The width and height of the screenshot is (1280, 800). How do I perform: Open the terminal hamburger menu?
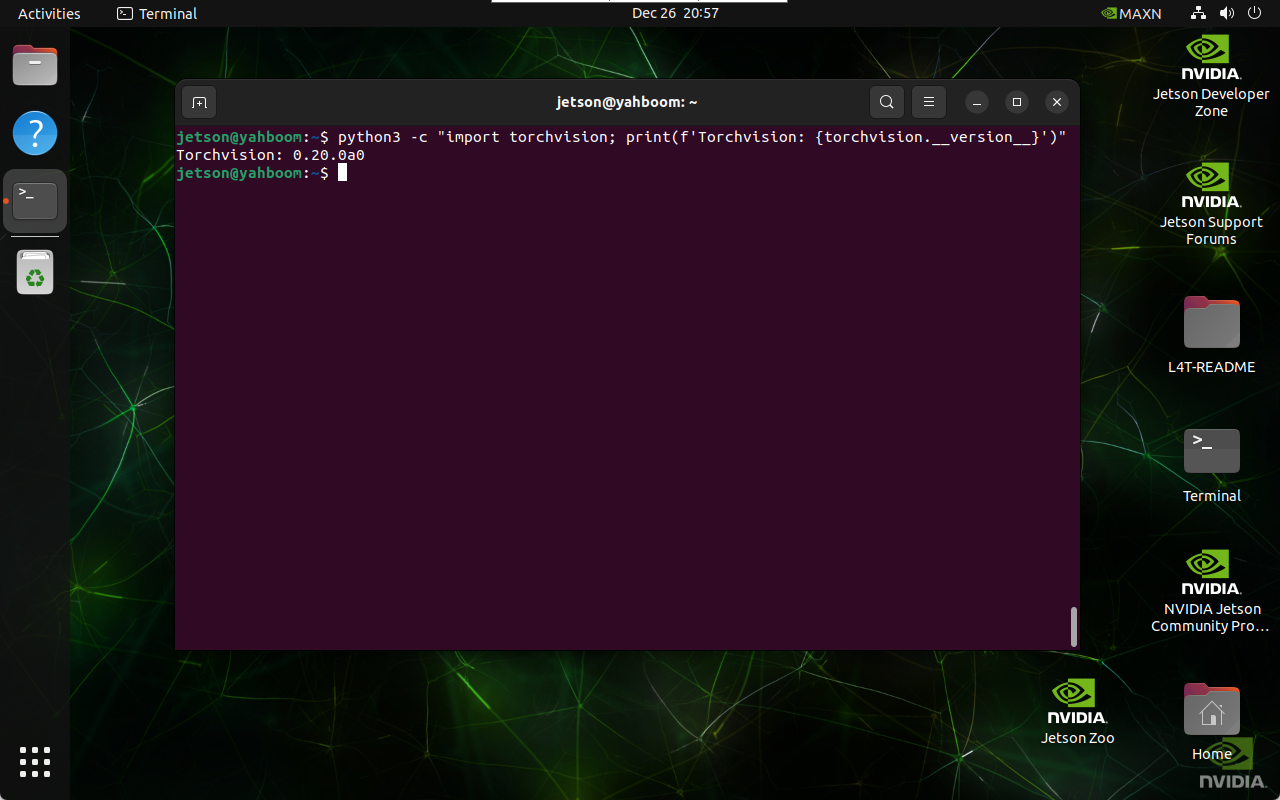tap(928, 102)
